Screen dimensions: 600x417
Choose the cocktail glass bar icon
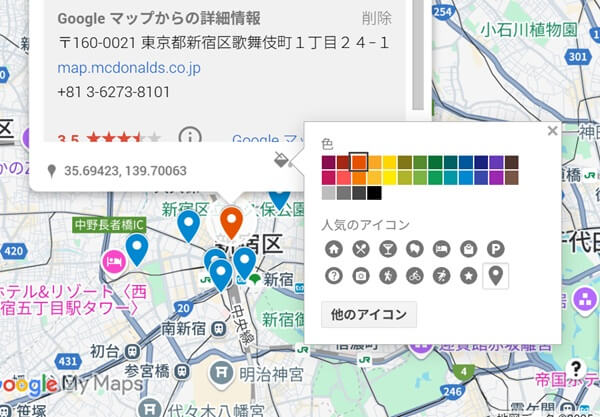coord(388,249)
